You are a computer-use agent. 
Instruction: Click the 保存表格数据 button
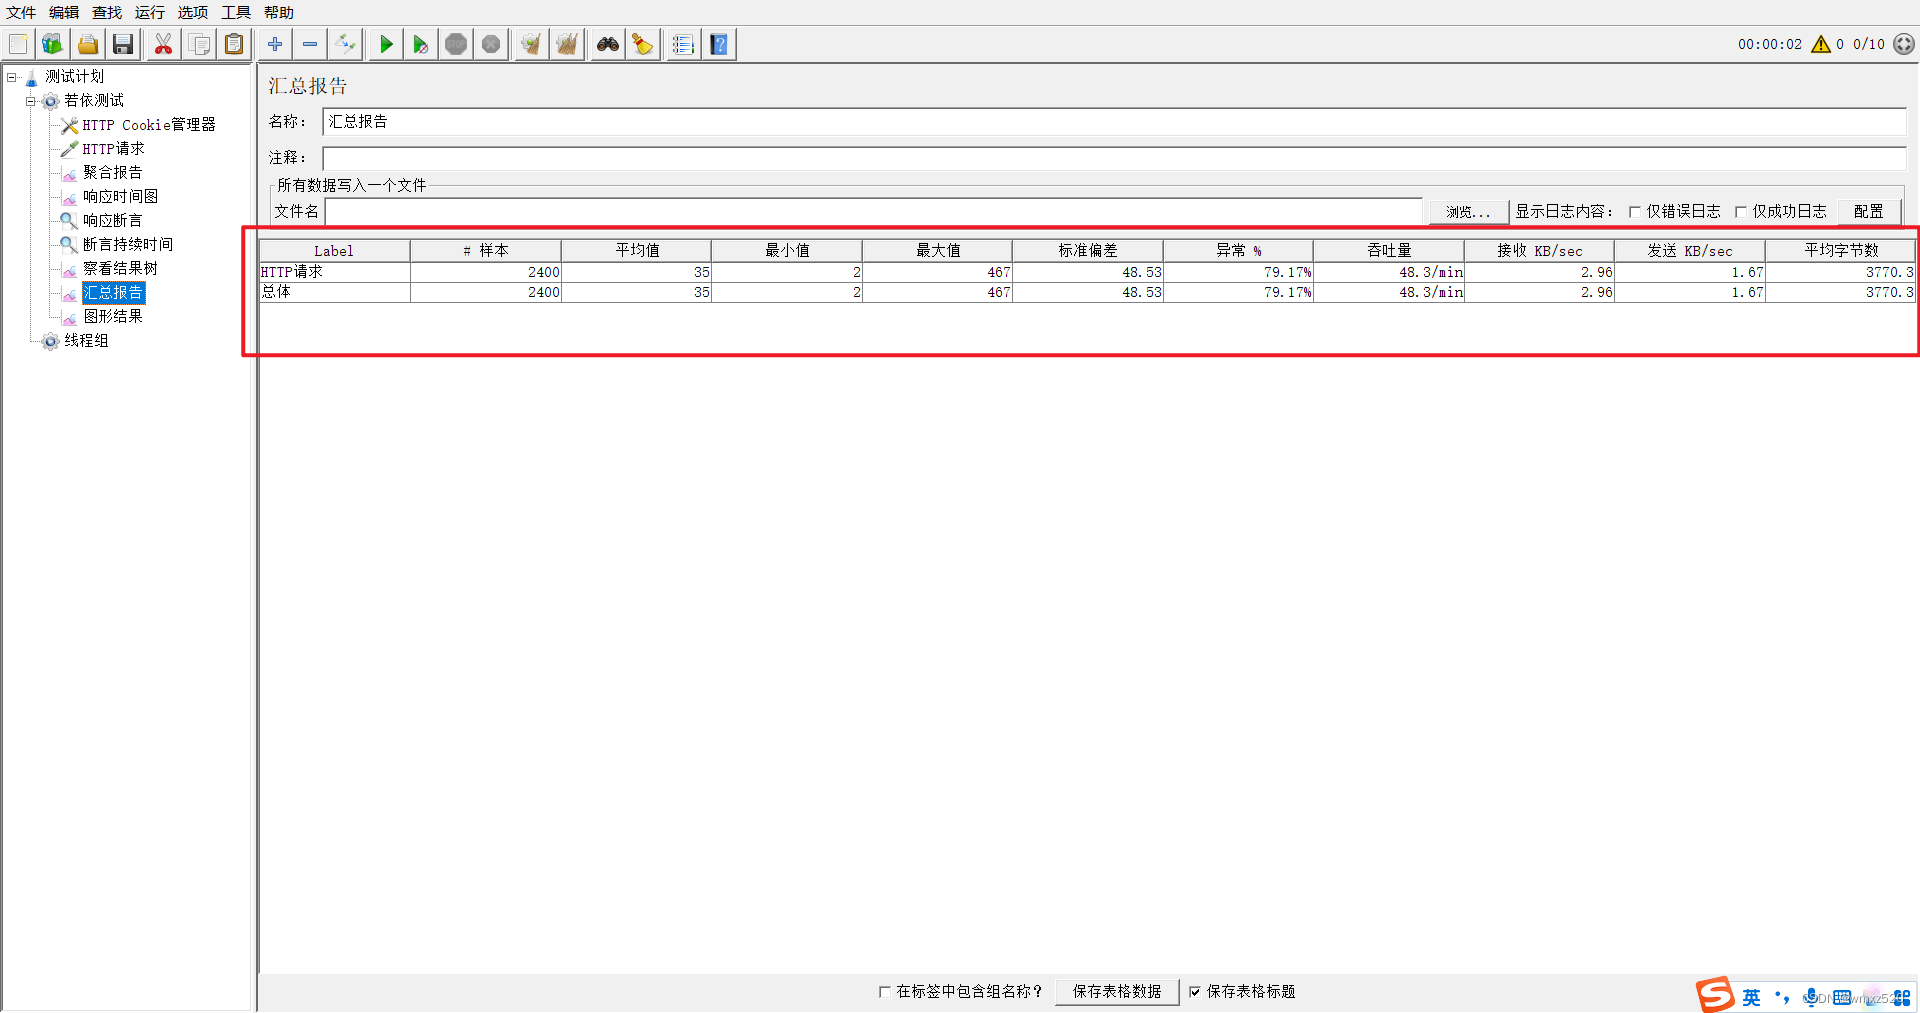(x=1116, y=992)
